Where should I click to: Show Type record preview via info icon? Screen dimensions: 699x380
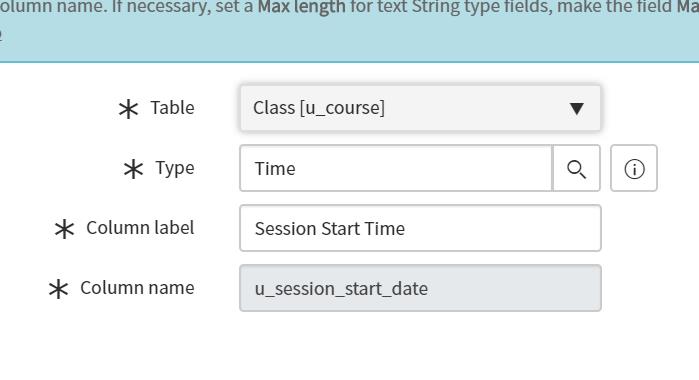633,169
